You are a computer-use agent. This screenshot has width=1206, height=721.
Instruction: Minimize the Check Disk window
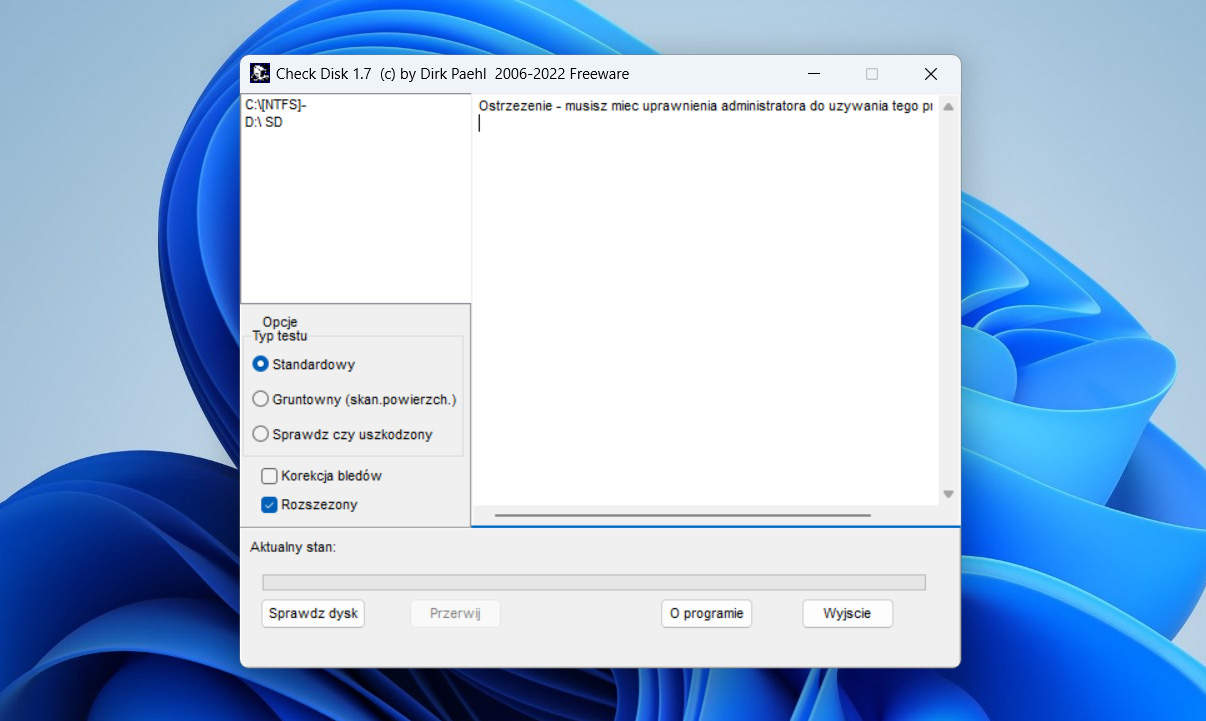point(812,73)
